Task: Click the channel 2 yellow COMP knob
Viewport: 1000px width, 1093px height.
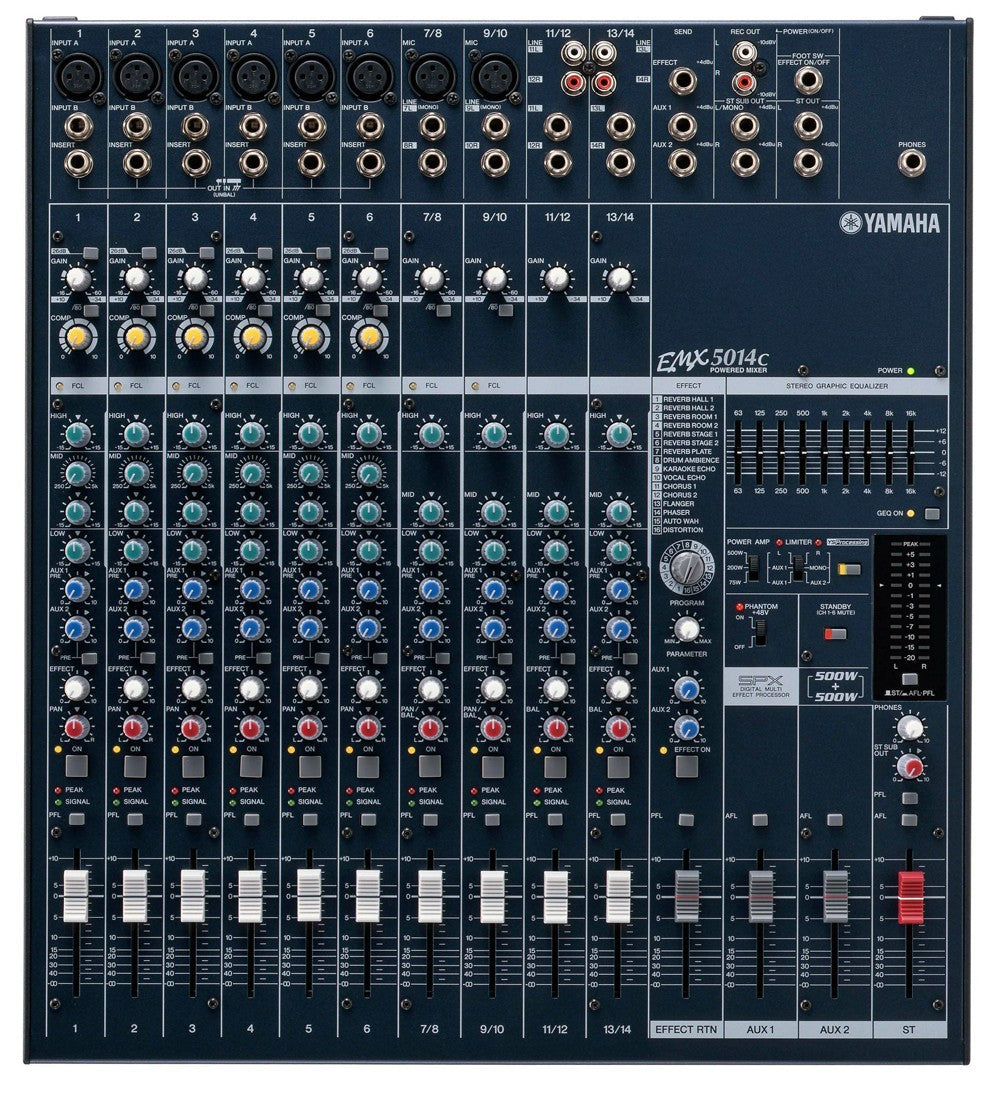Action: [136, 338]
